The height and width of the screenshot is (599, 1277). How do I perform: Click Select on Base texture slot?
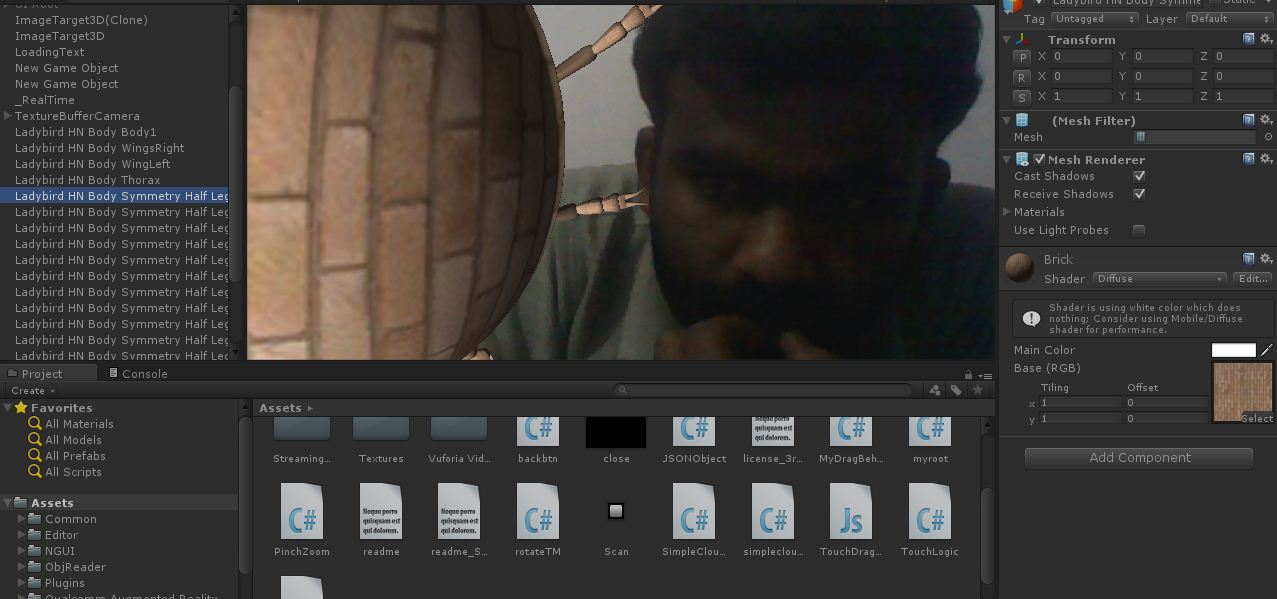pos(1257,418)
